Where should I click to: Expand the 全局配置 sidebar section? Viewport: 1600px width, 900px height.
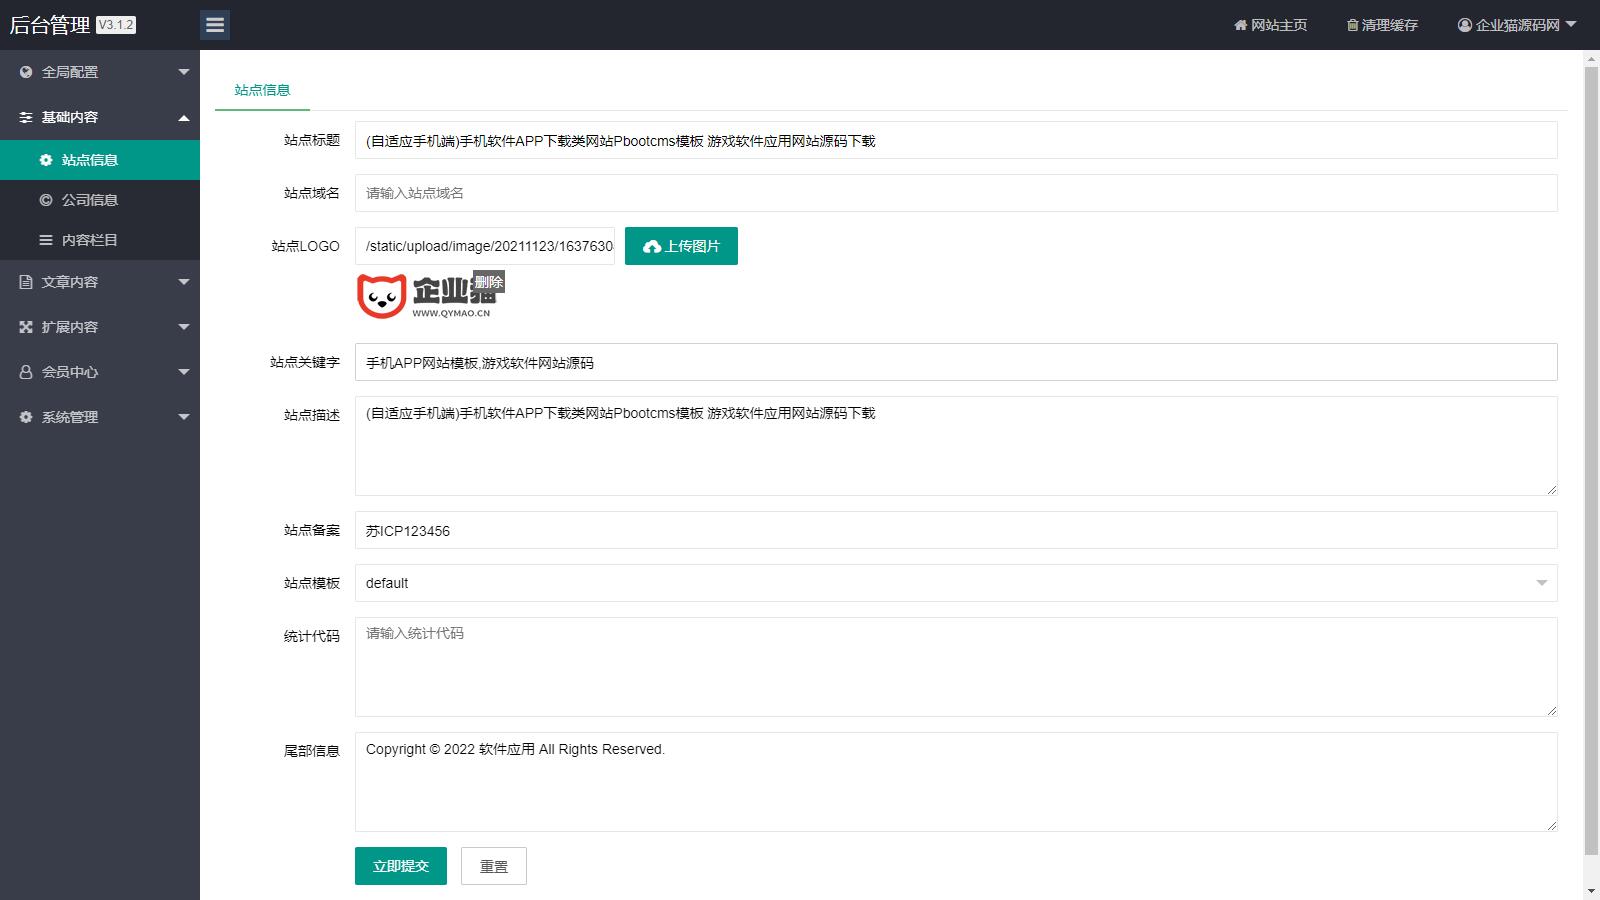[x=100, y=72]
